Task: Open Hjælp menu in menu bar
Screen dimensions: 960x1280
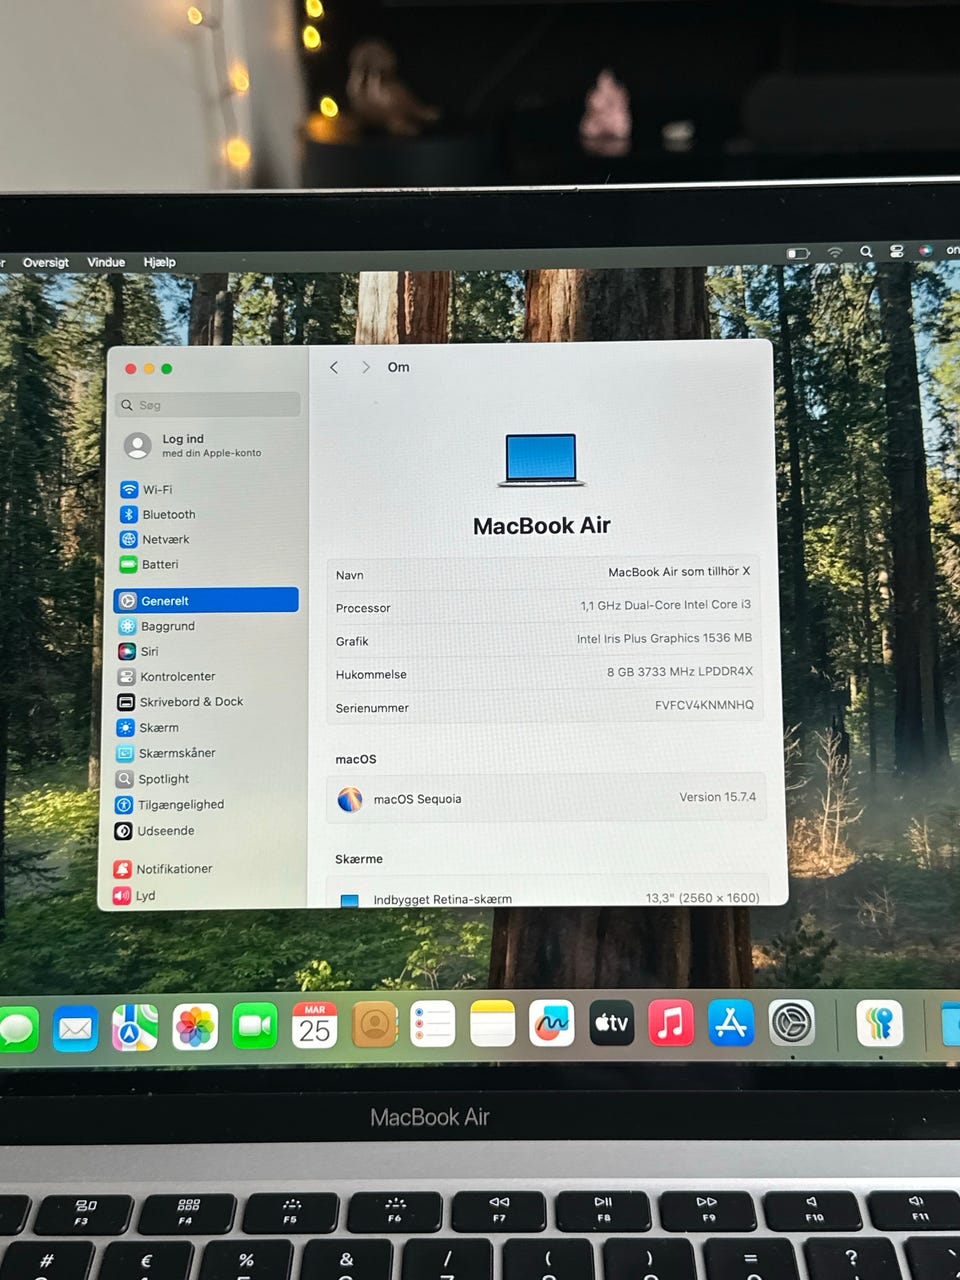Action: 159,262
